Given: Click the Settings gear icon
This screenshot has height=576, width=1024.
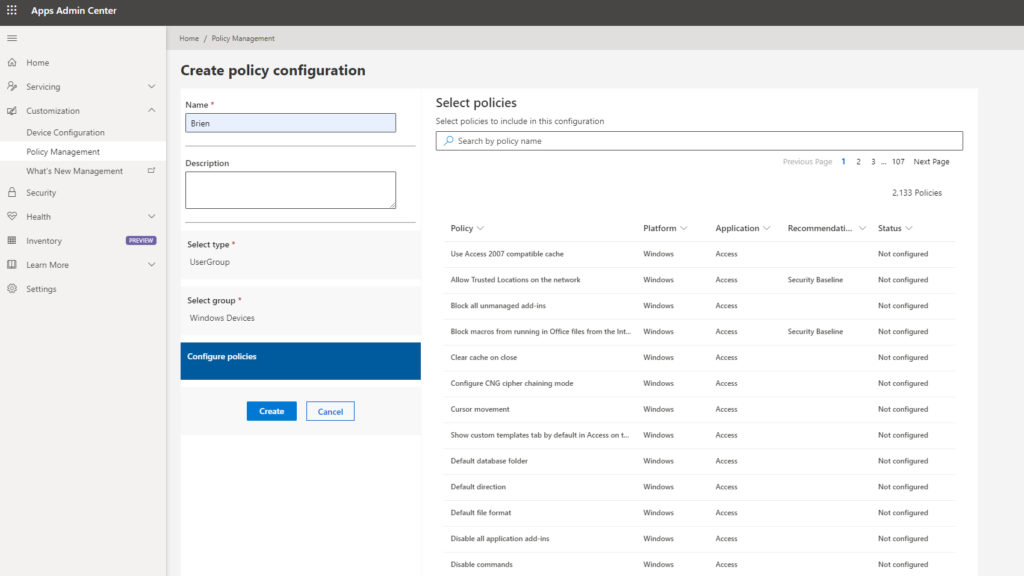Looking at the screenshot, I should point(12,289).
